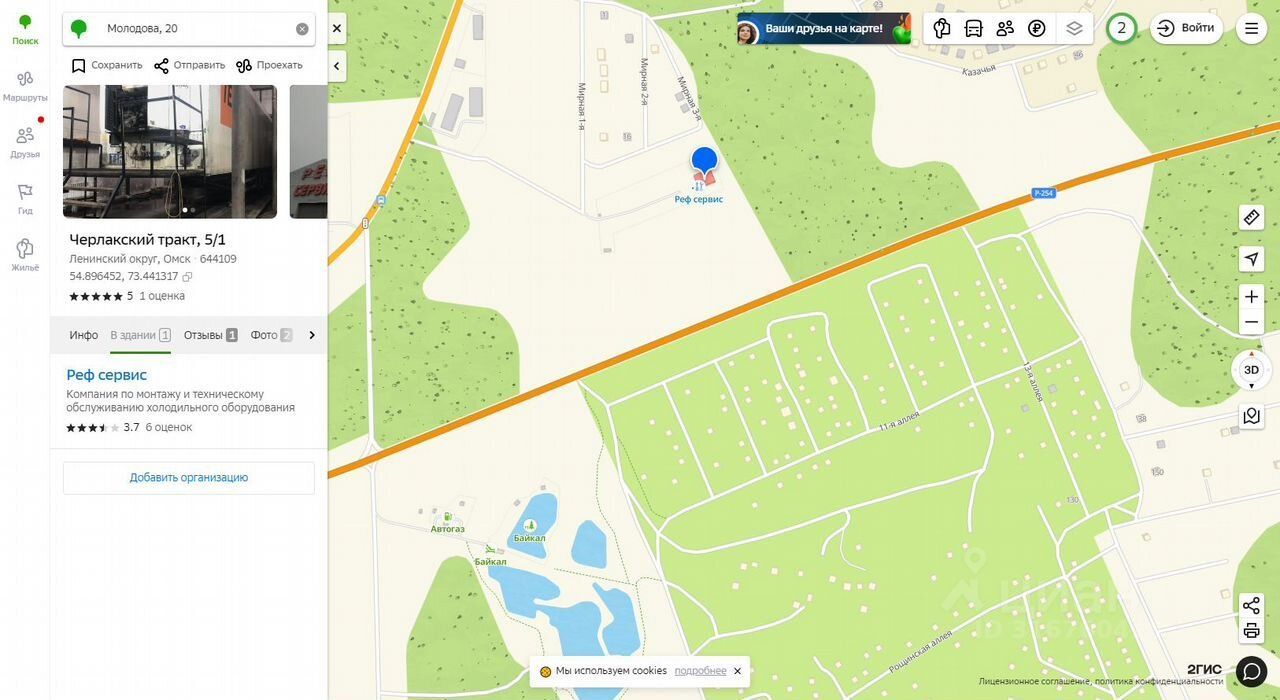Open the Маршруты routes section

(x=25, y=86)
